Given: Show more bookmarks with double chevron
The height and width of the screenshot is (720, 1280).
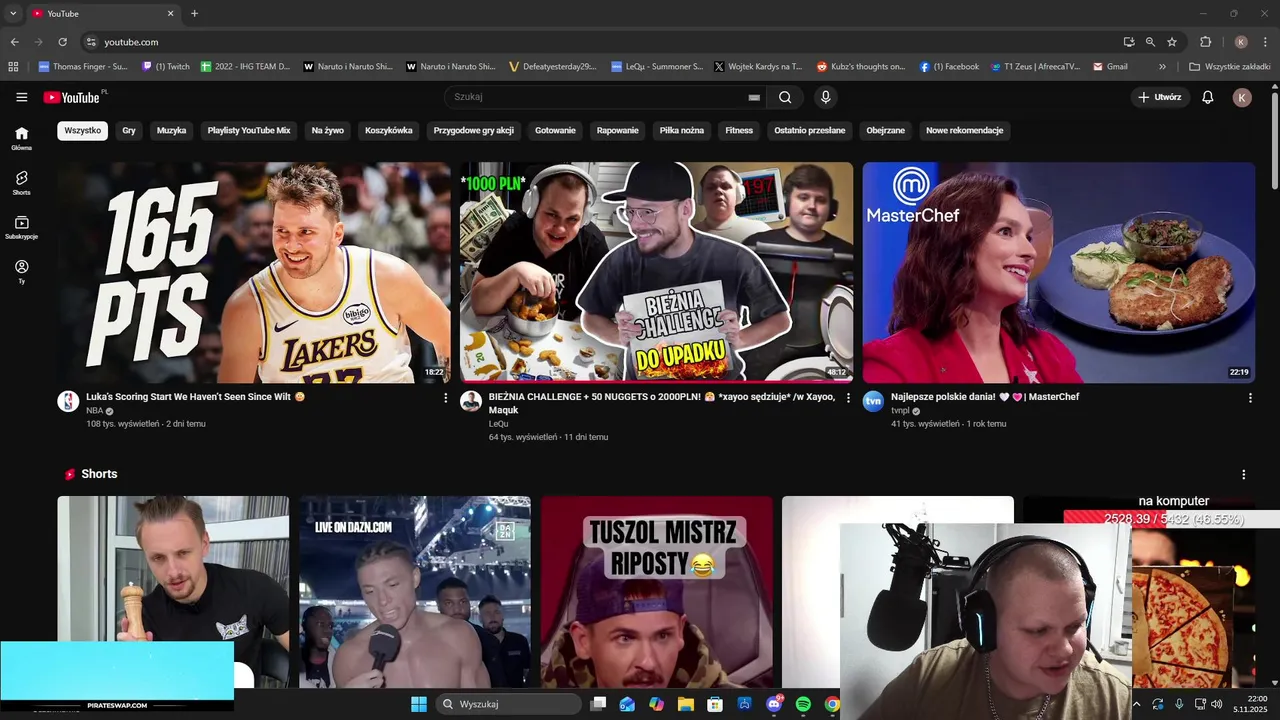Looking at the screenshot, I should point(1162,67).
